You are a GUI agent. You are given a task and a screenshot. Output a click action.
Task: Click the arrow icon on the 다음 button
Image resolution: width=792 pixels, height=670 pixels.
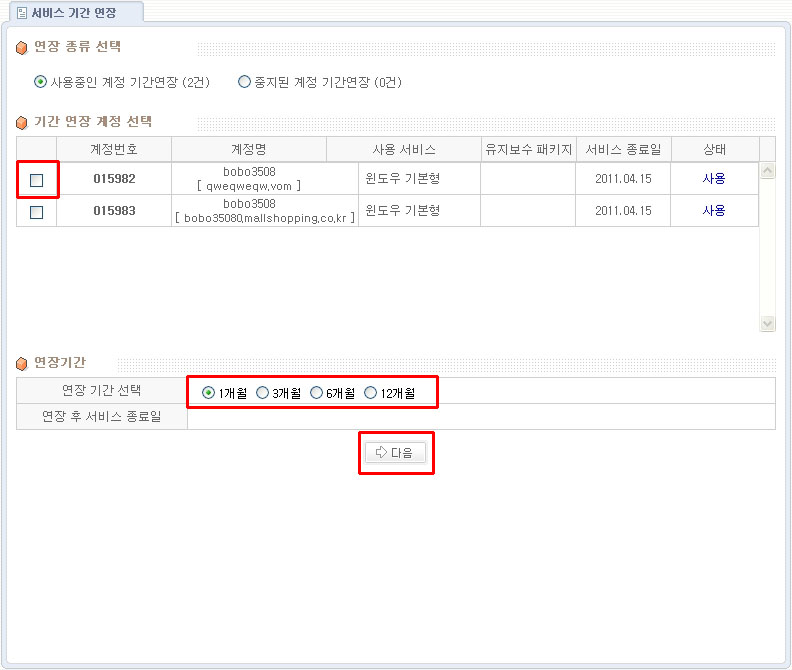381,452
